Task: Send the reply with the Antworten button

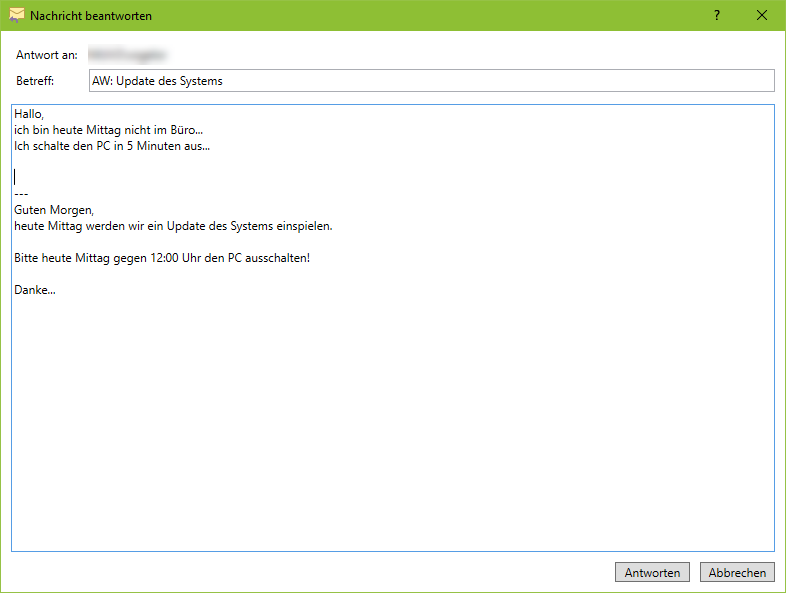Action: point(652,572)
